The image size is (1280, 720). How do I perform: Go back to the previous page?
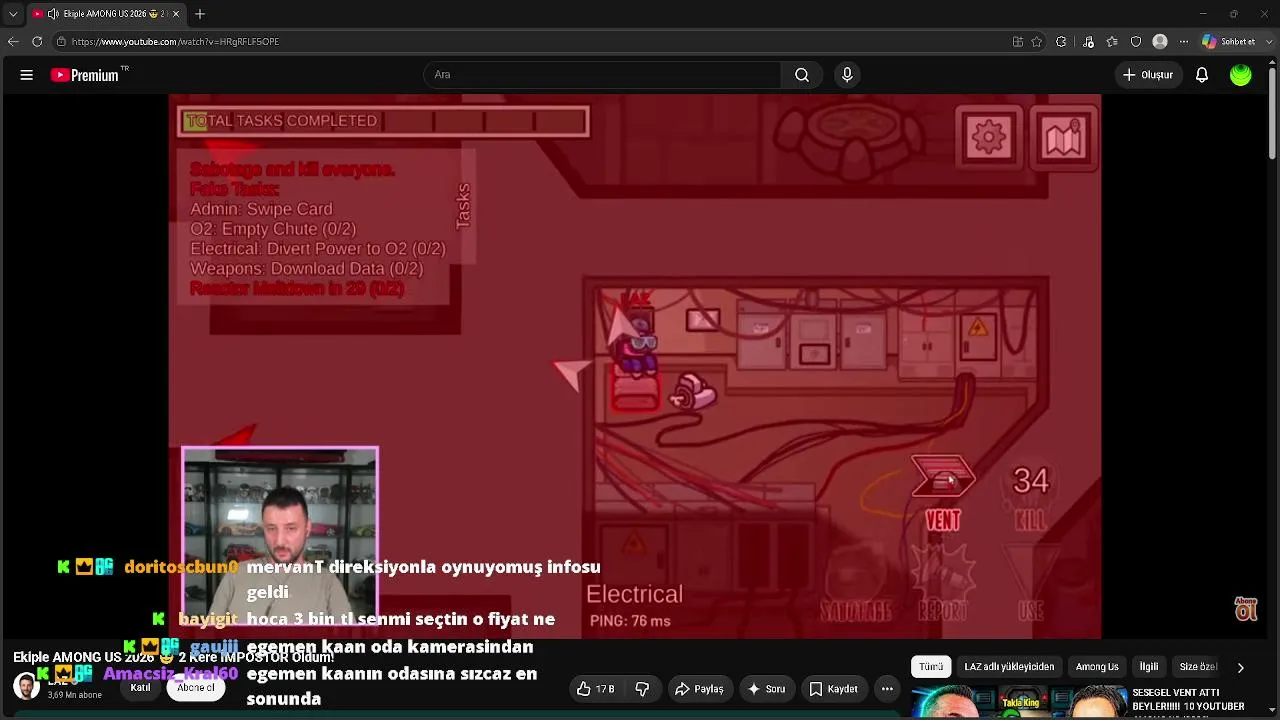point(13,42)
